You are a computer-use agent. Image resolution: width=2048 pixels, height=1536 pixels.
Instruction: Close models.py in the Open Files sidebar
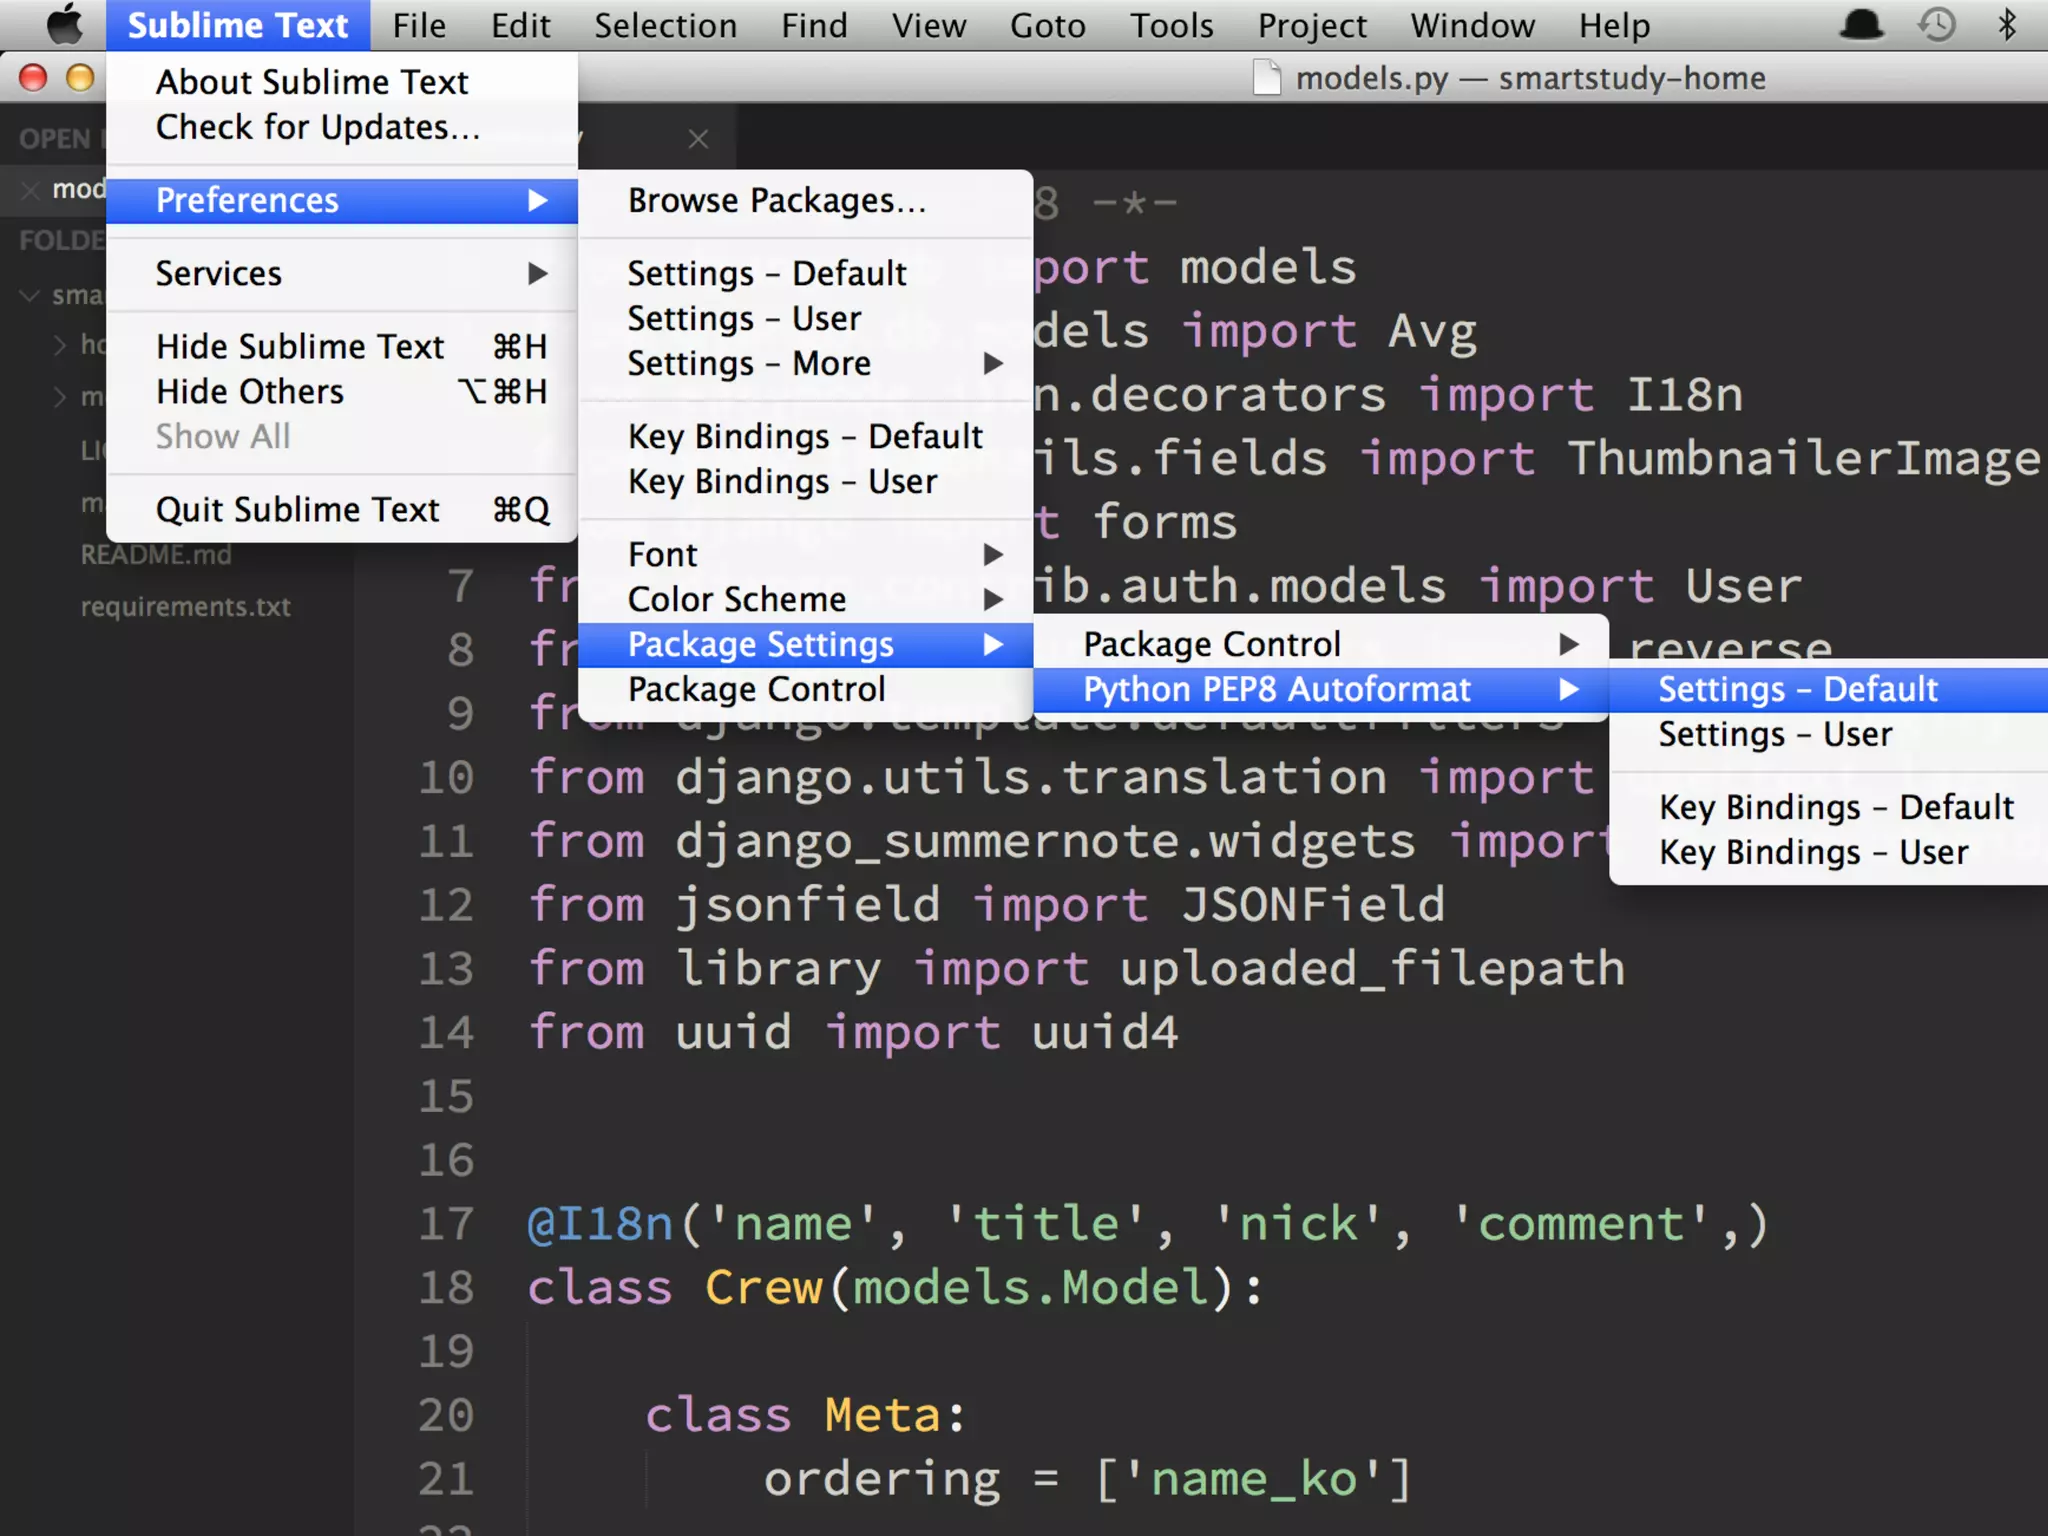(x=31, y=189)
